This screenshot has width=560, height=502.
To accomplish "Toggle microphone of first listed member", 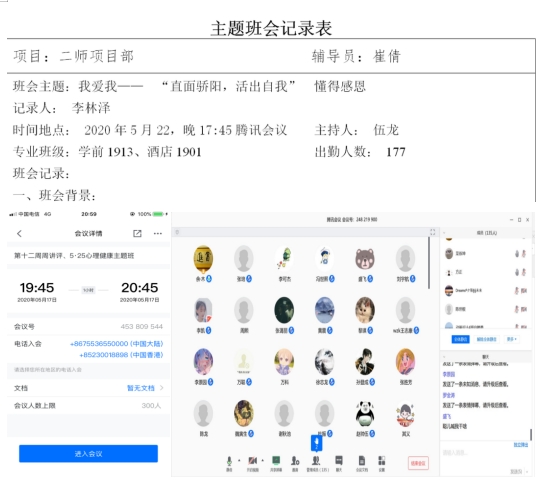I will click(517, 253).
